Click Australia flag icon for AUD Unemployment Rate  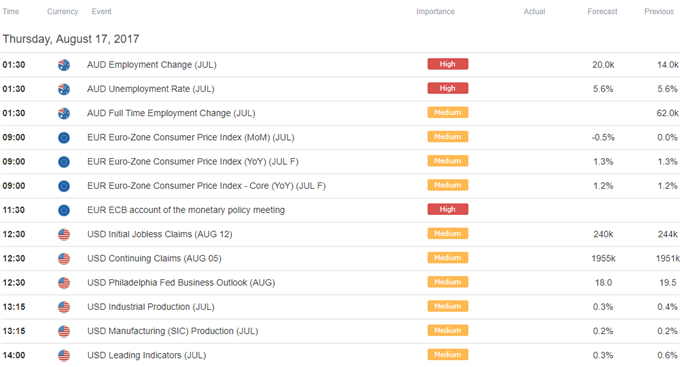(64, 89)
